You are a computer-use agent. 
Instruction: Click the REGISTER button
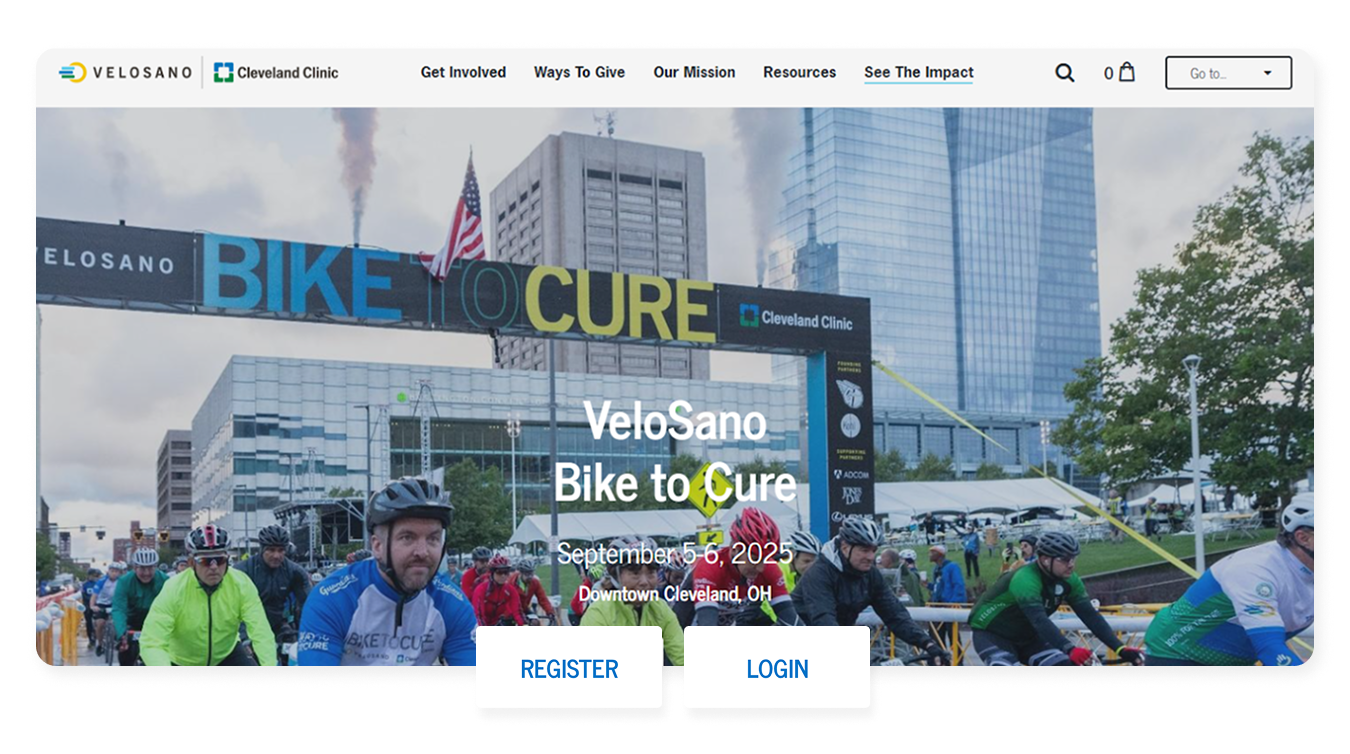pos(569,668)
